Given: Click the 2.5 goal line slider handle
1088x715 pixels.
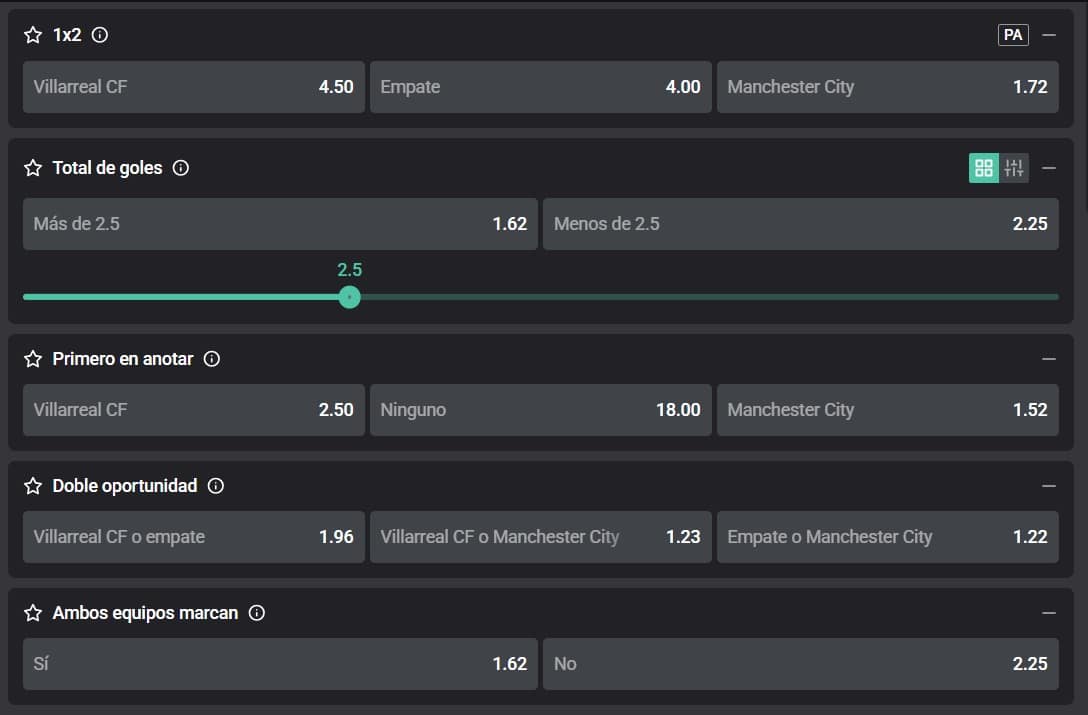Looking at the screenshot, I should (x=349, y=297).
